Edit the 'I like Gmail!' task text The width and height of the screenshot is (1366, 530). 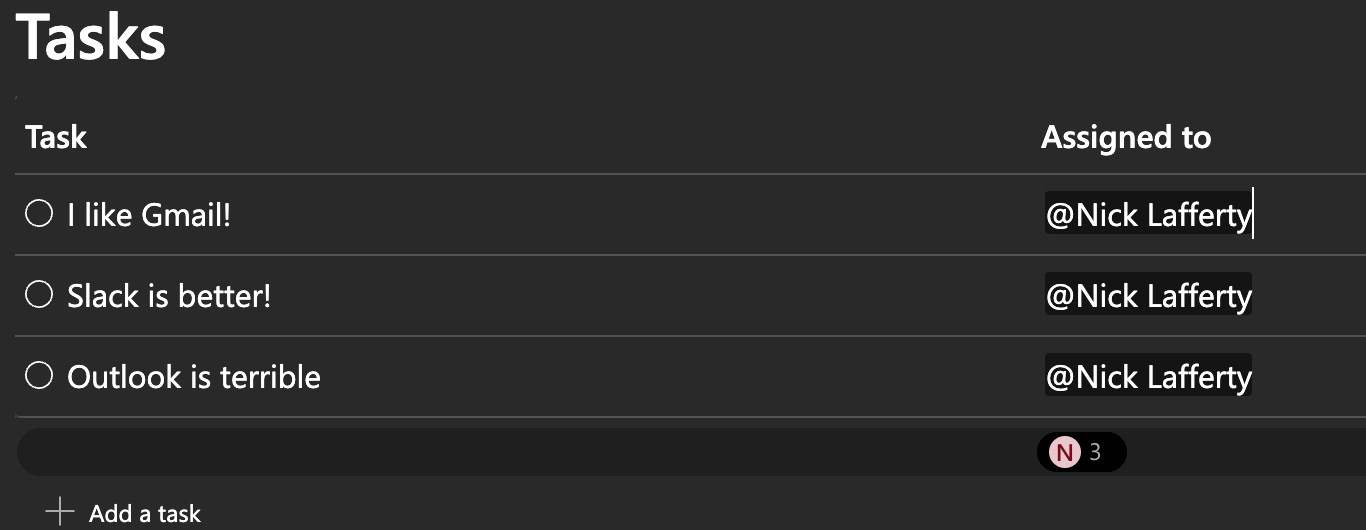point(149,215)
